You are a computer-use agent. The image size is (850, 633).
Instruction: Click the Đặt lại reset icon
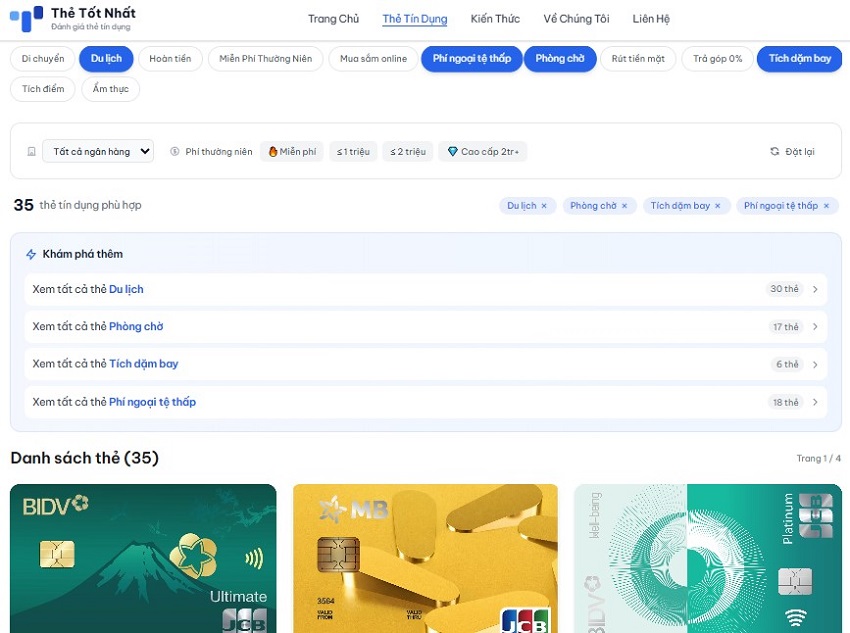click(x=774, y=152)
